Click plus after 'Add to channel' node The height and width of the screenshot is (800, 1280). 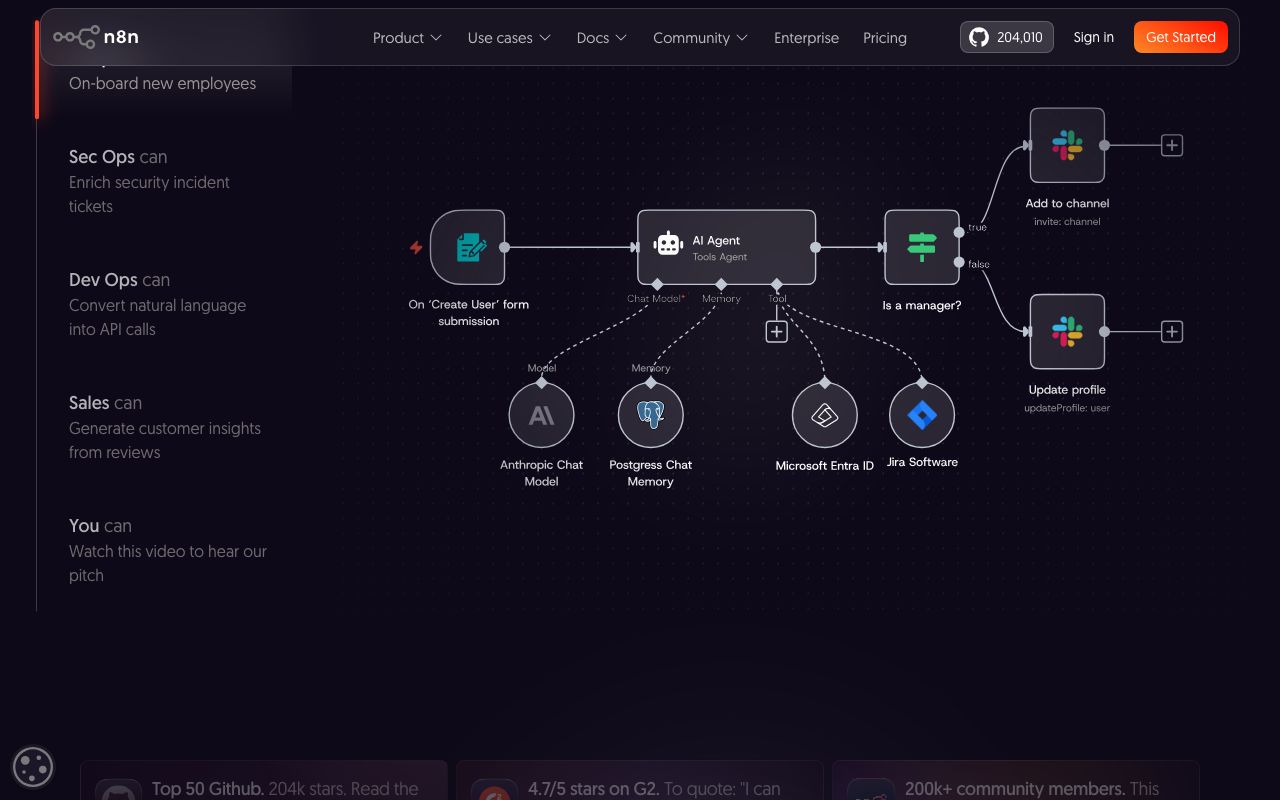click(x=1172, y=145)
